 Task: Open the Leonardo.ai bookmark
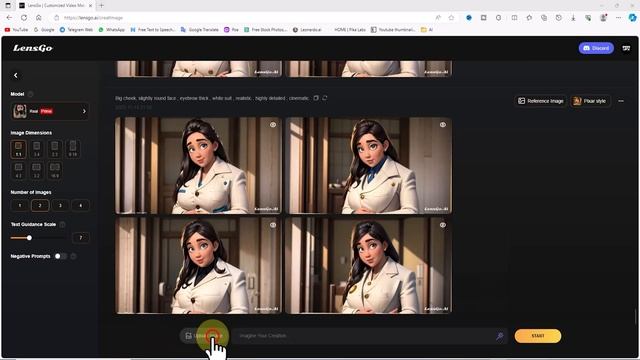pos(307,30)
